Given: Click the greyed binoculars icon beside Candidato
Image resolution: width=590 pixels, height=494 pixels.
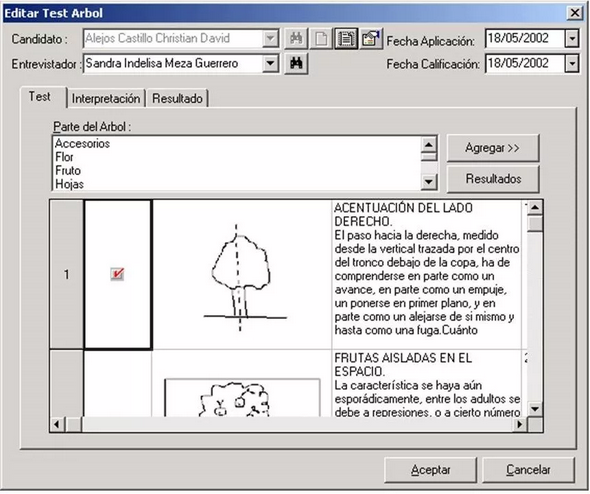Looking at the screenshot, I should click(x=296, y=39).
